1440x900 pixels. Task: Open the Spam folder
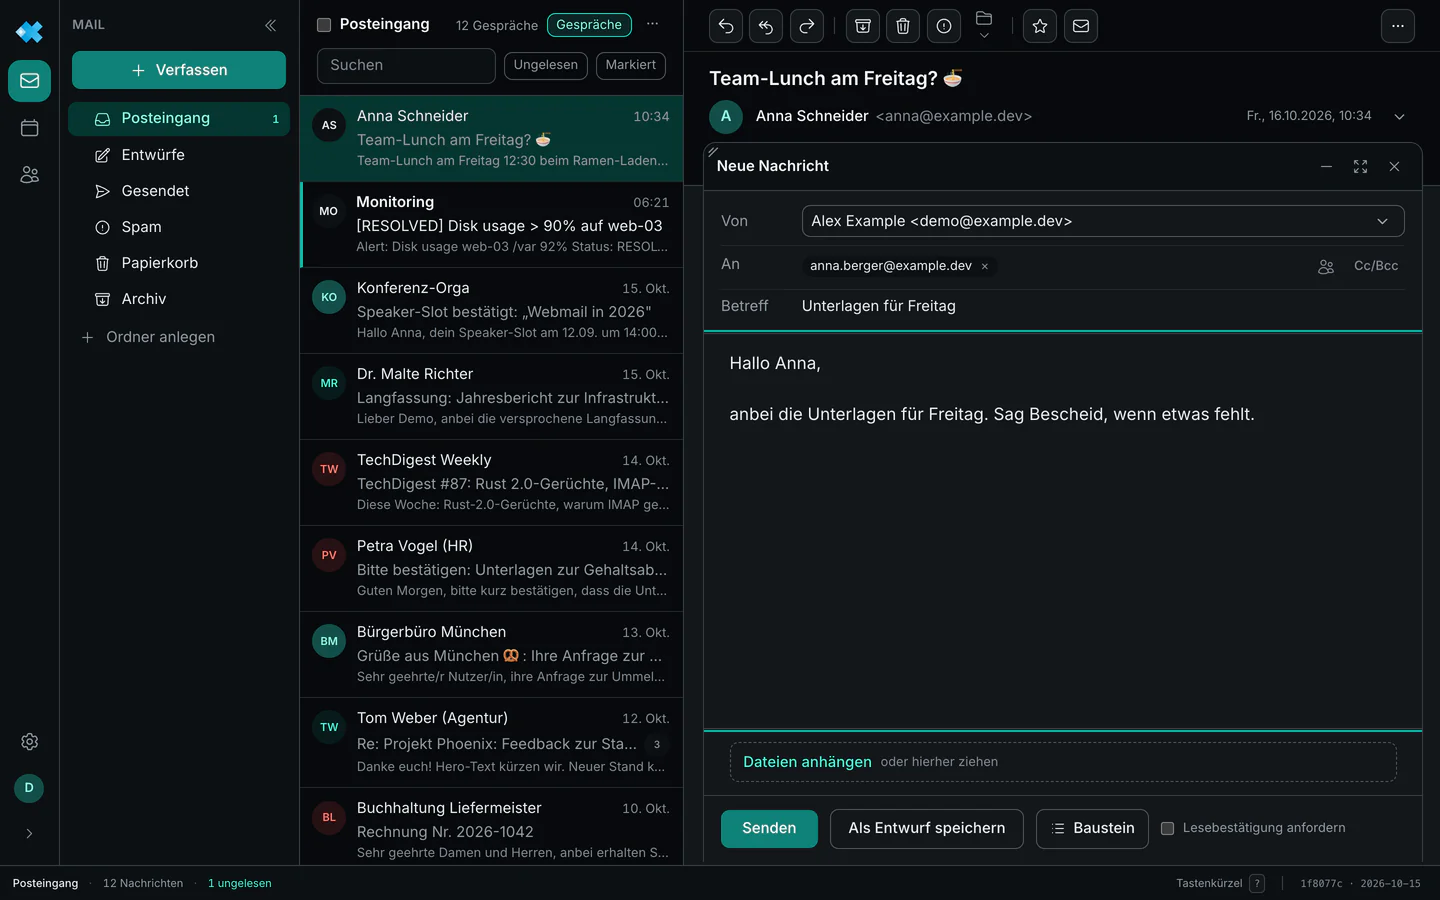click(x=179, y=227)
